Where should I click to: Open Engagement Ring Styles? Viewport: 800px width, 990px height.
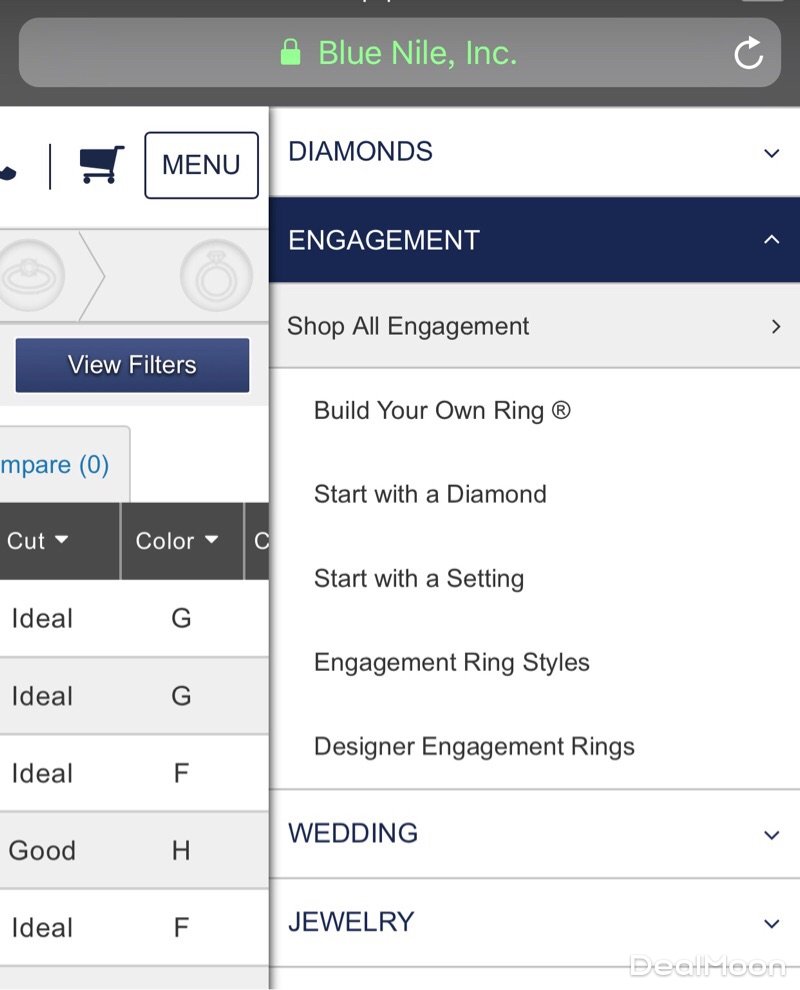click(x=451, y=662)
